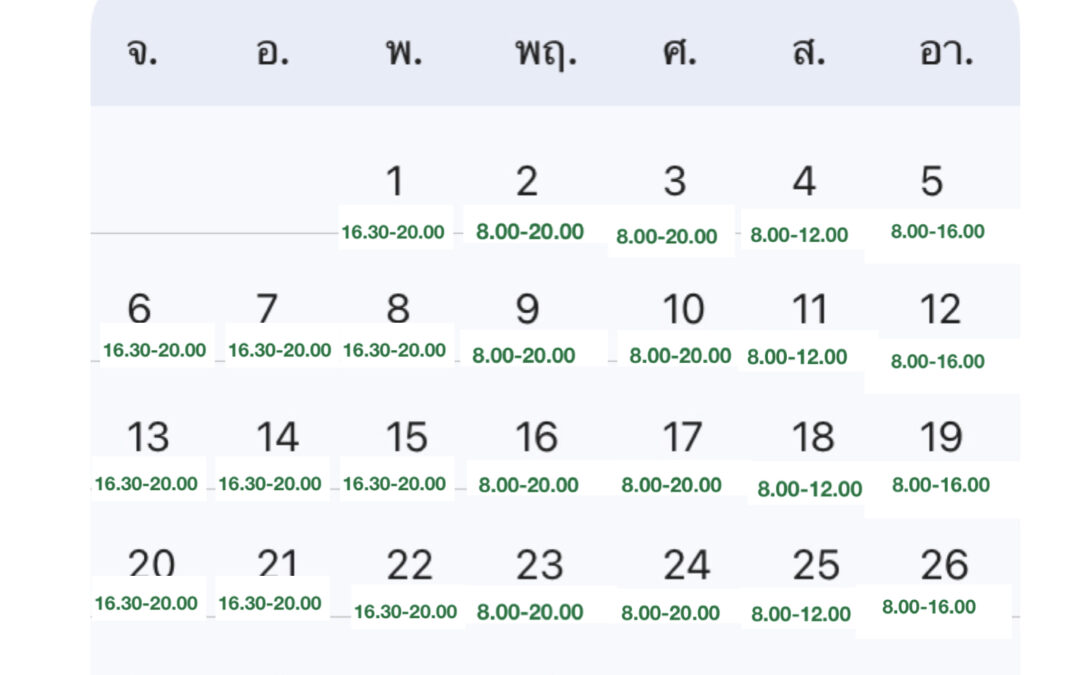Open the 8.00-20.00 slot under date 2
This screenshot has width=1080, height=675.
point(530,232)
